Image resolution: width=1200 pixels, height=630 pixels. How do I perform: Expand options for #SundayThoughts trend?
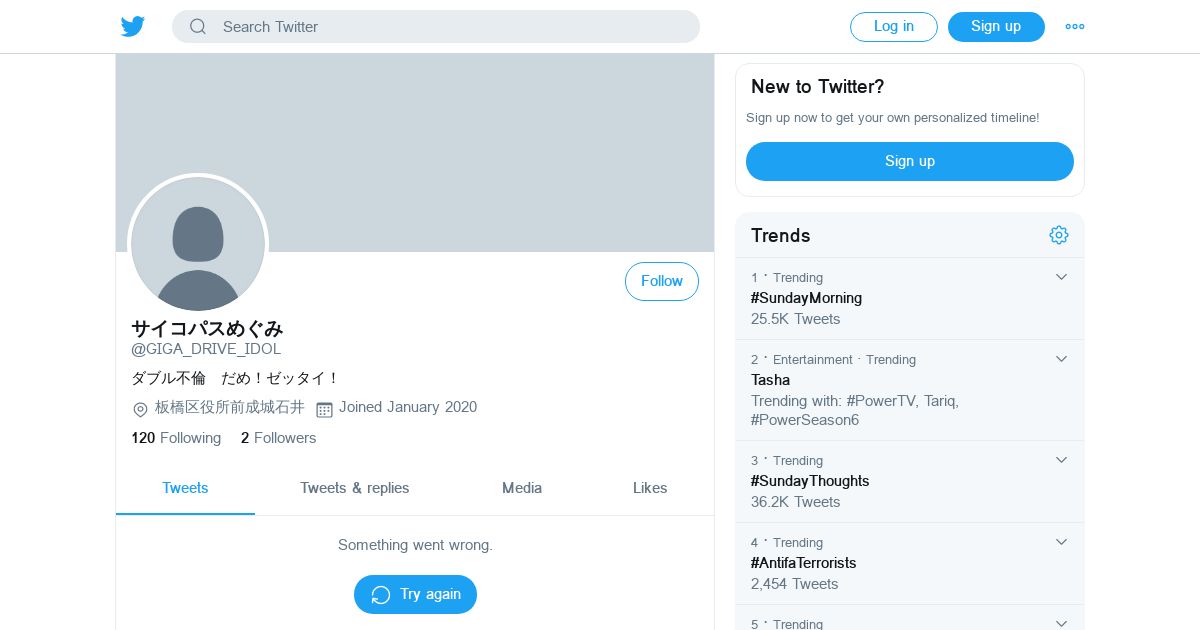(x=1062, y=460)
